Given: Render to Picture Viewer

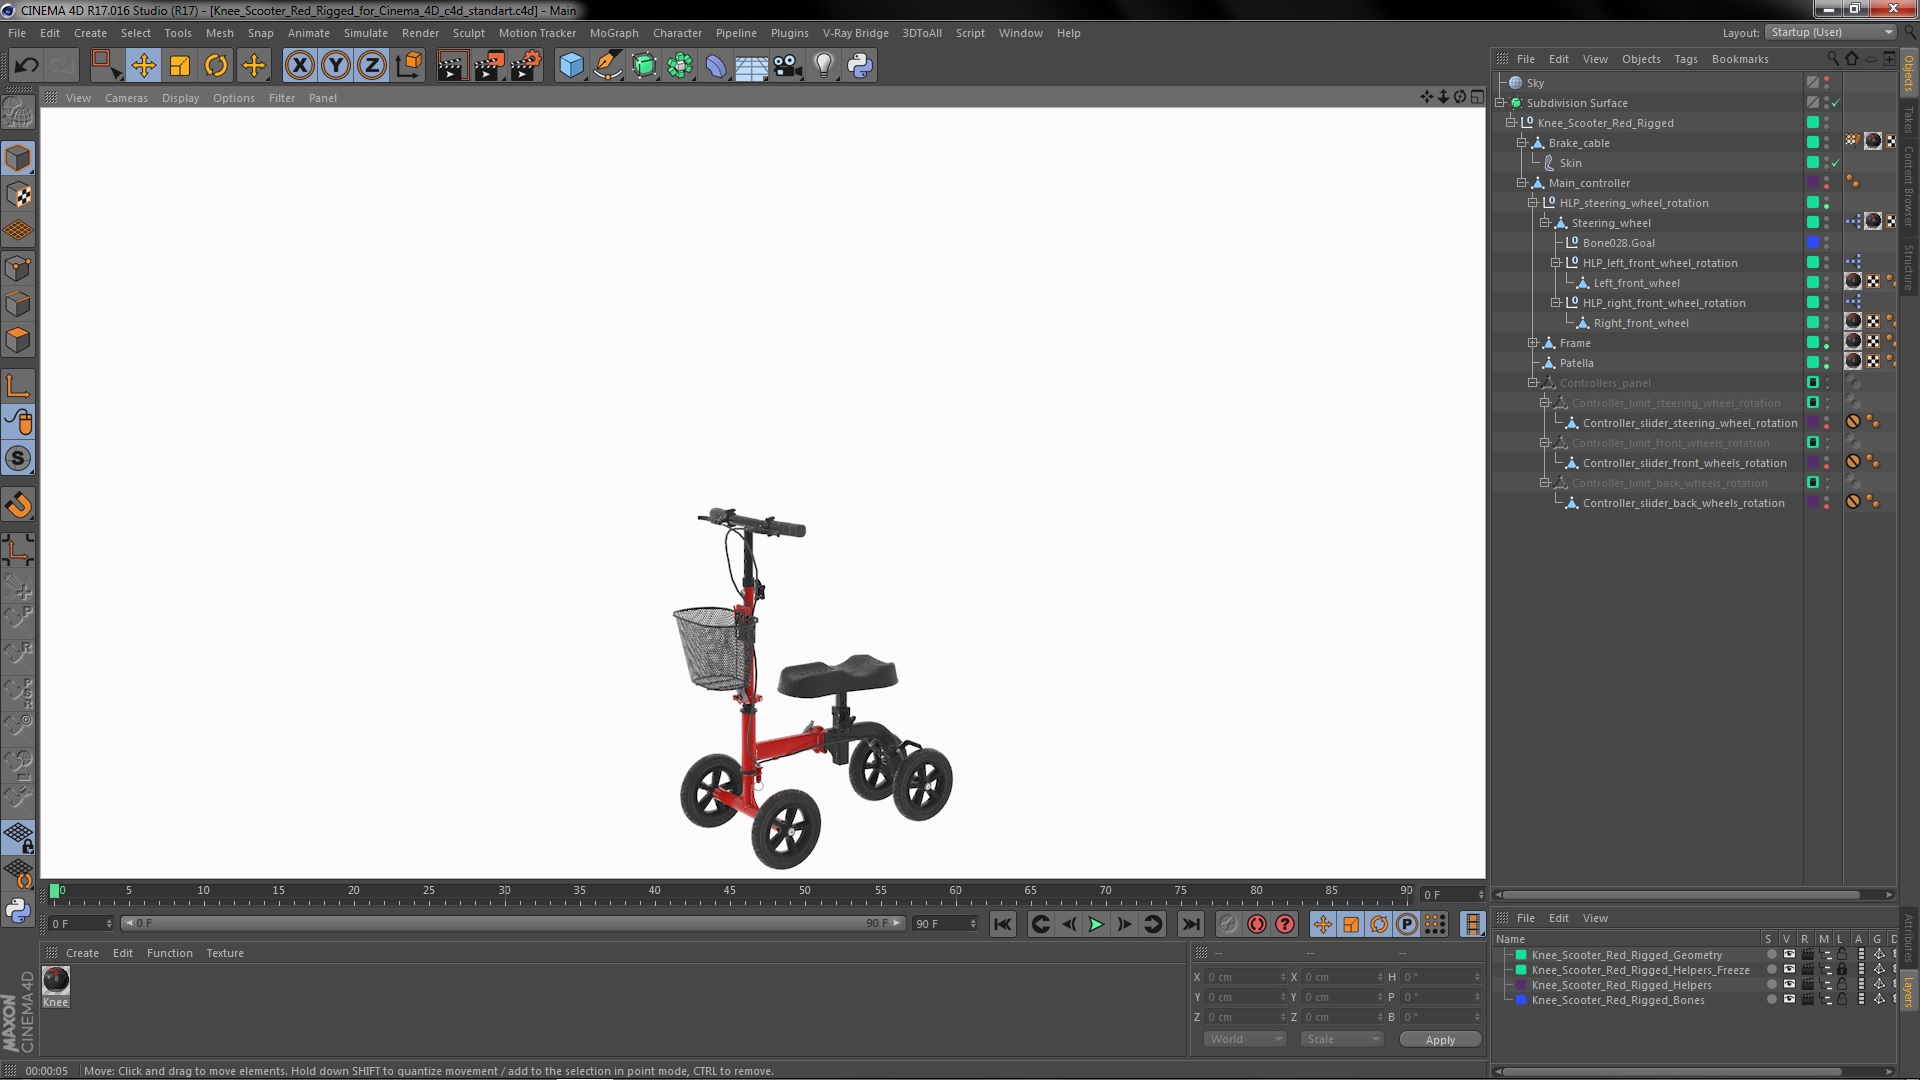Looking at the screenshot, I should point(488,66).
